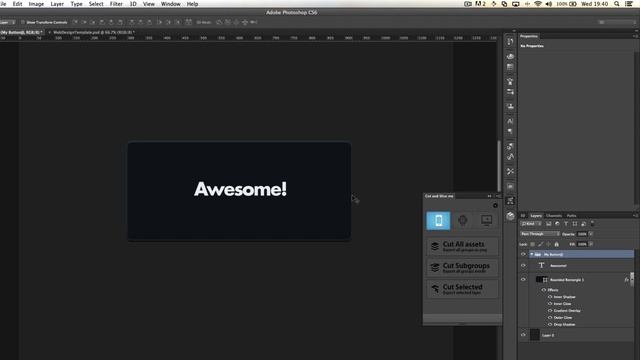
Task: Hide the My Button group layer
Action: click(523, 254)
